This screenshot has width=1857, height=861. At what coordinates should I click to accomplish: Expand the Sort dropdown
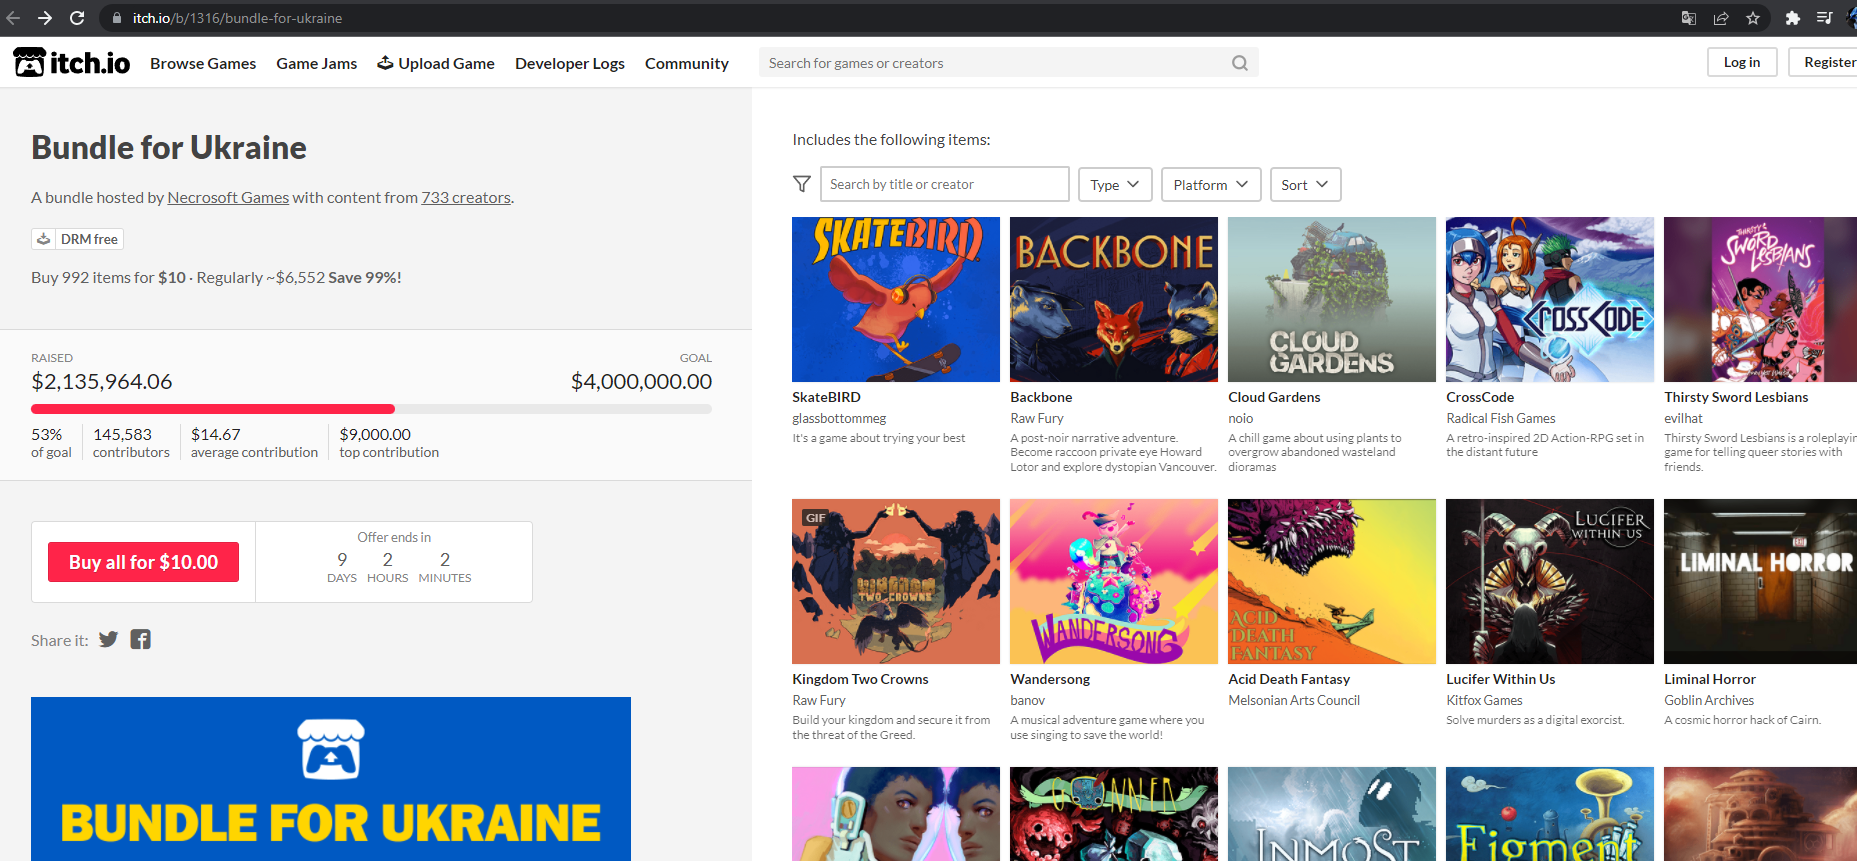tap(1305, 184)
